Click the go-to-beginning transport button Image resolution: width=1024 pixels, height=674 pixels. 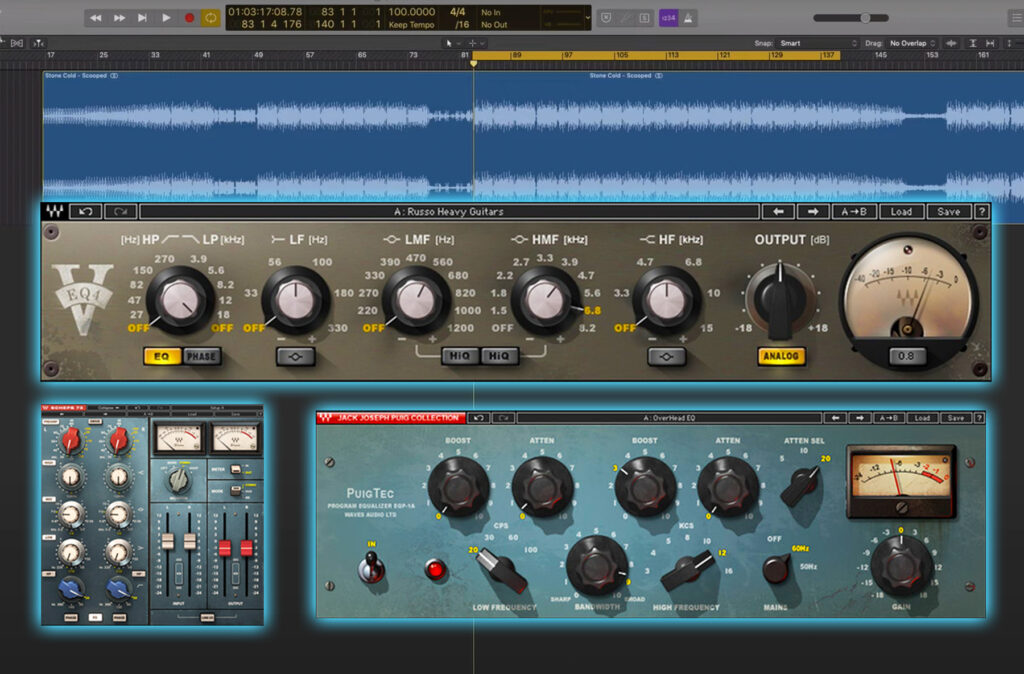click(x=142, y=18)
